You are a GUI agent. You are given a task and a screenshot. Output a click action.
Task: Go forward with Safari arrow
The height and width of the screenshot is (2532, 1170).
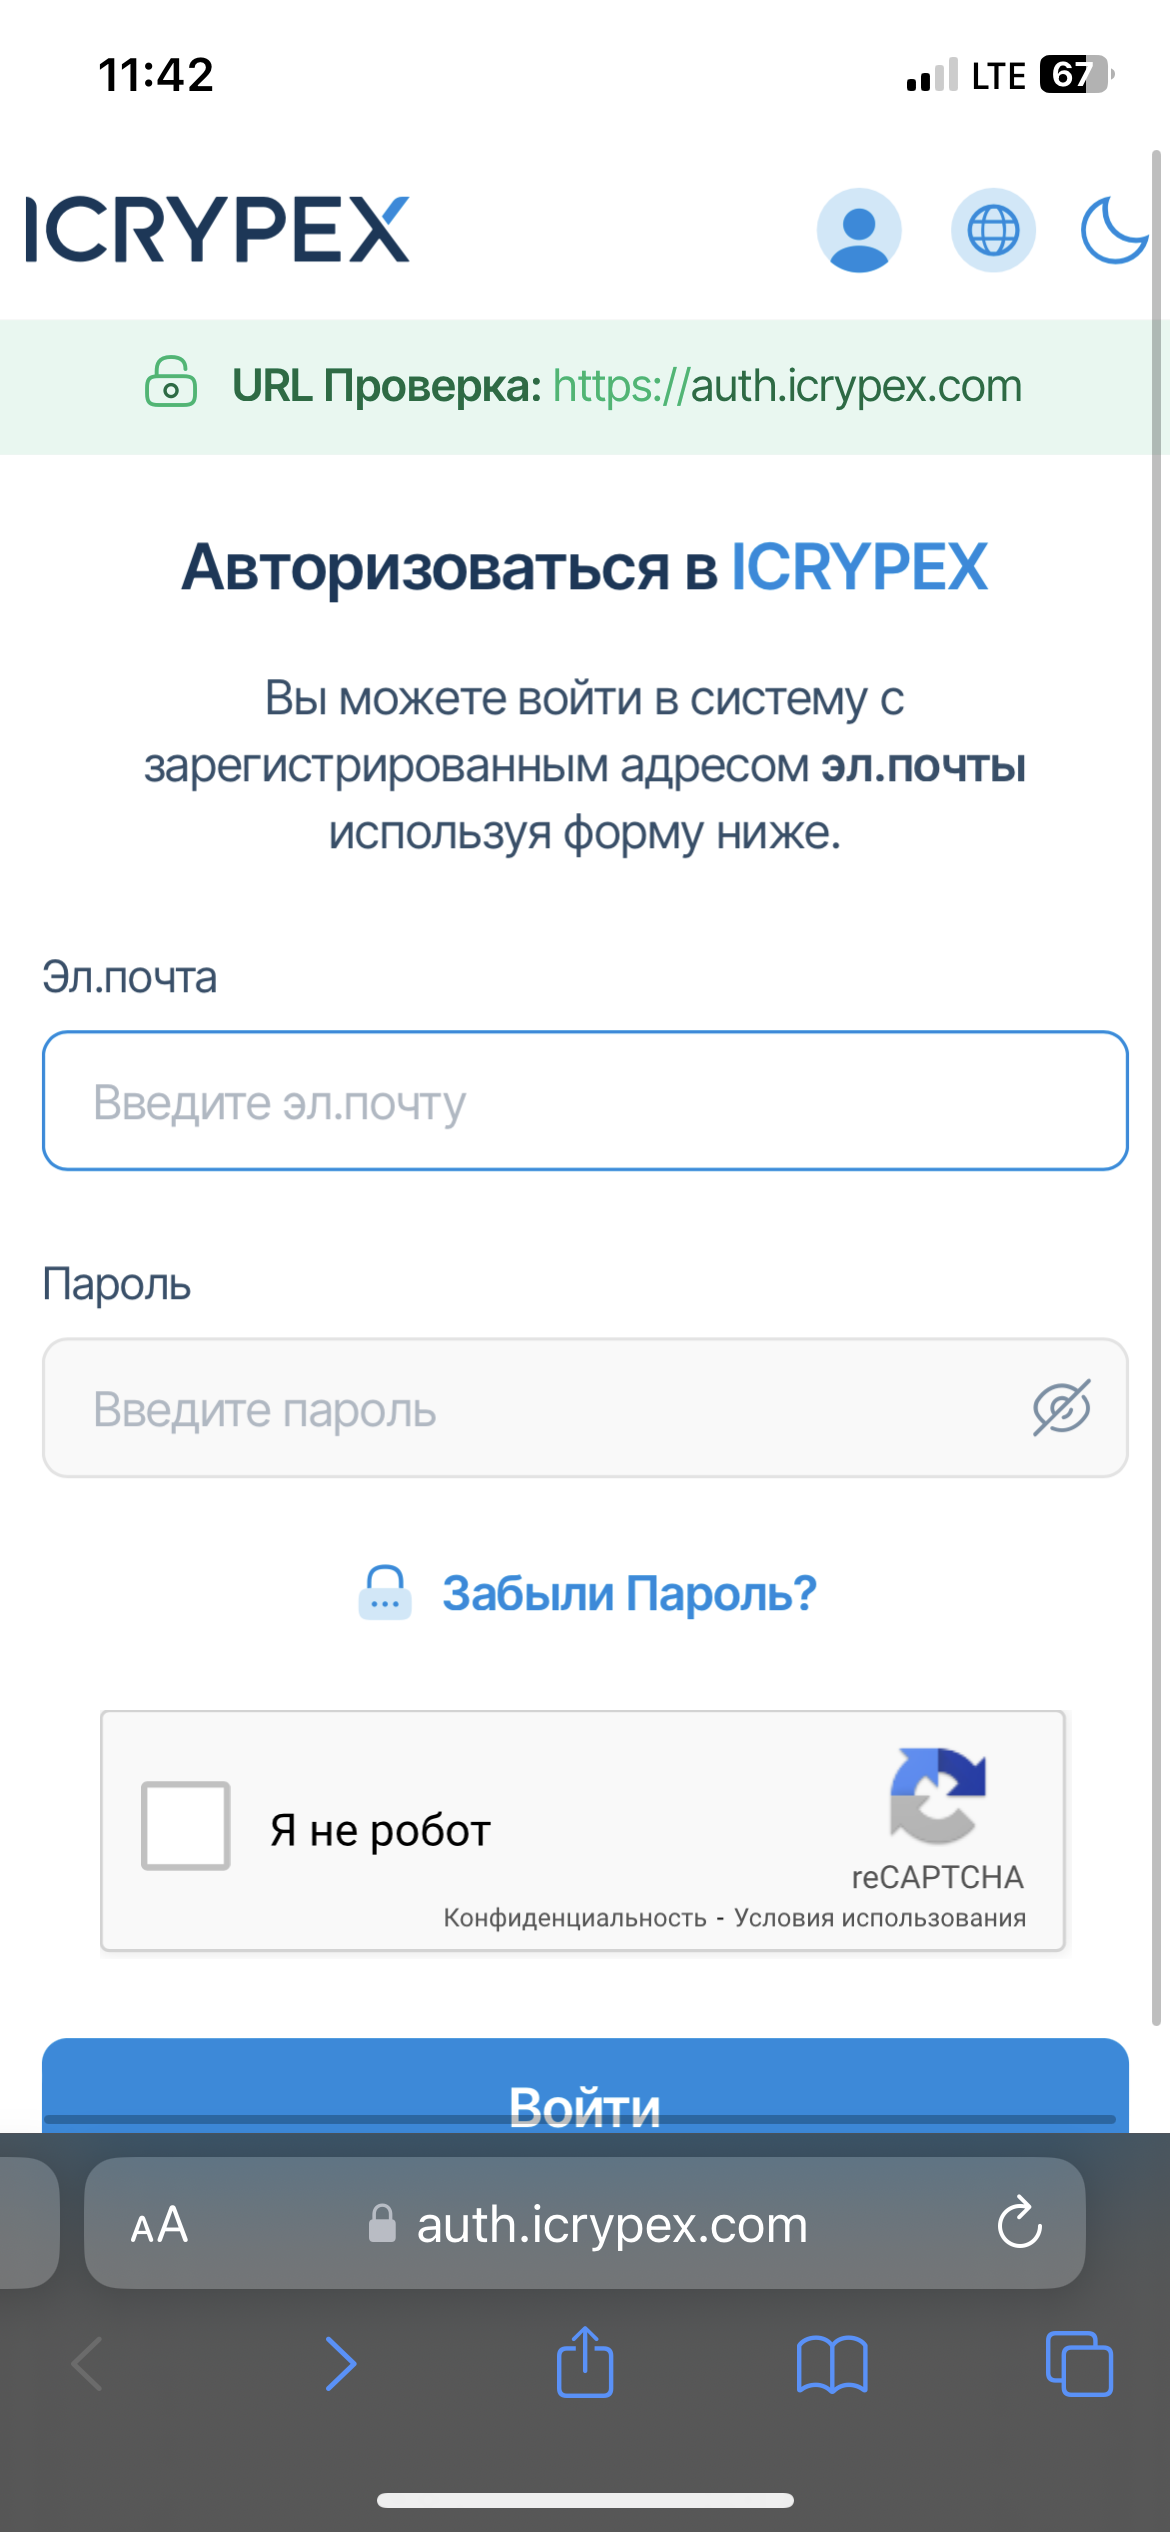341,2364
